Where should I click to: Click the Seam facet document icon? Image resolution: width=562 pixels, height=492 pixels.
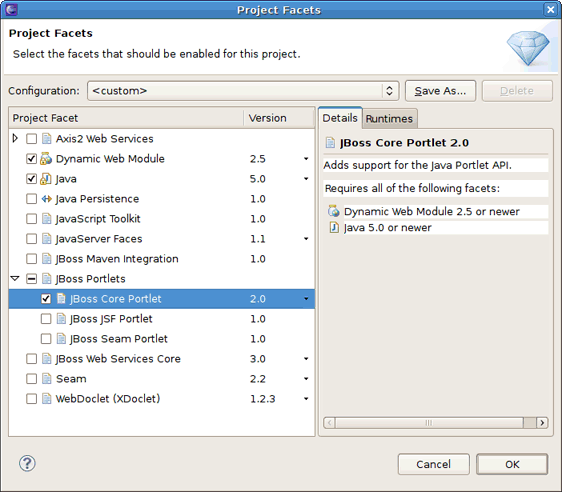coord(47,379)
